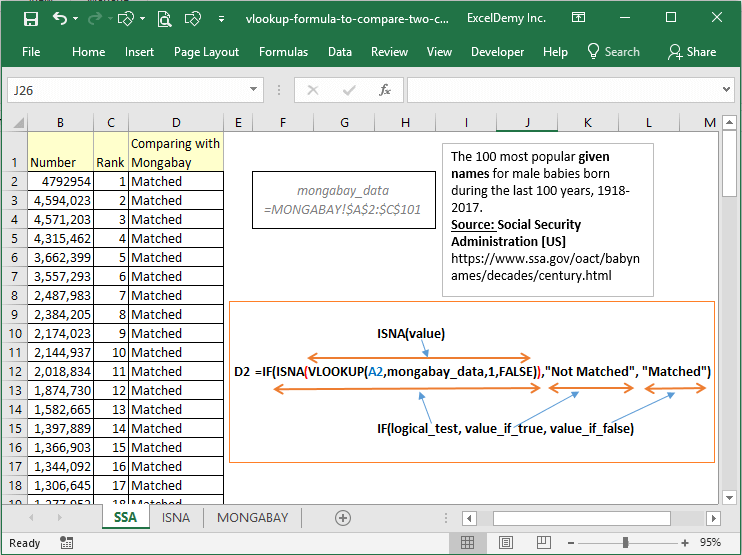
Task: Click the Search lightbulb box
Action: coord(614,52)
